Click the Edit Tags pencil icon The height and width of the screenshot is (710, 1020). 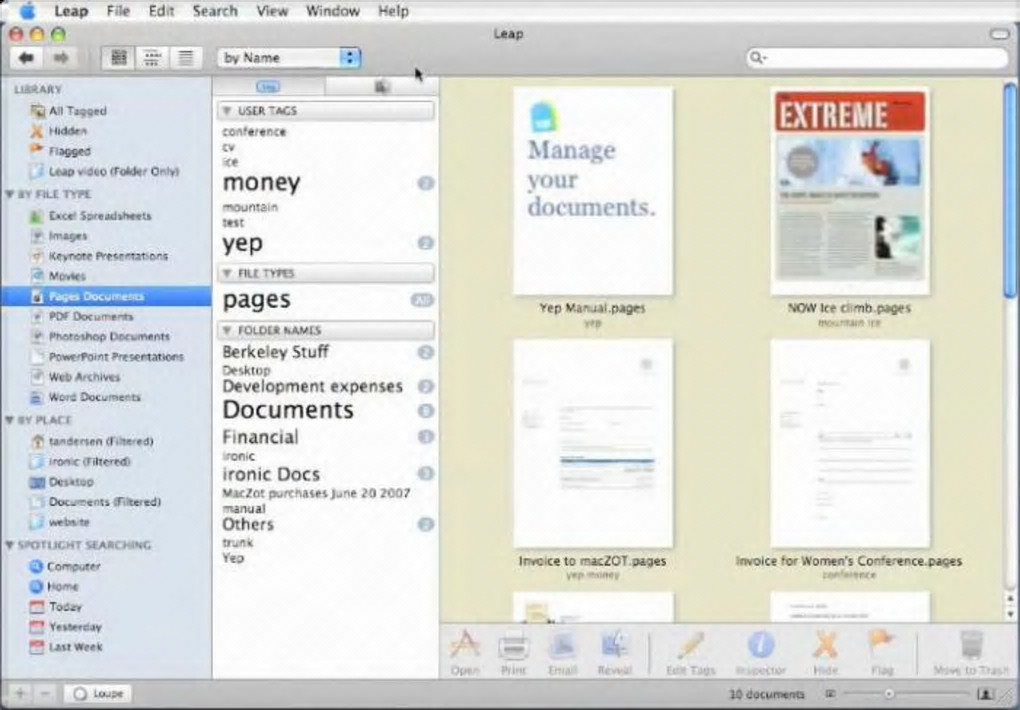point(691,646)
